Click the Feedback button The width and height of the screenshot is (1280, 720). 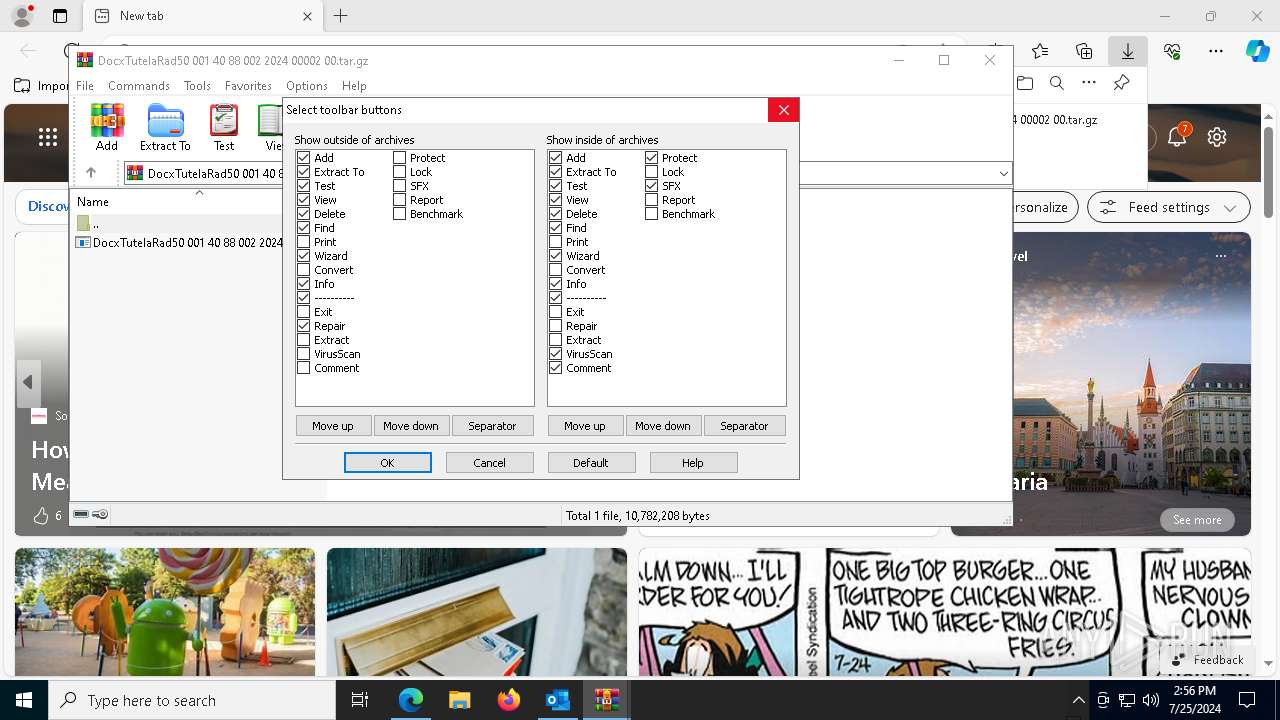coord(1208,660)
